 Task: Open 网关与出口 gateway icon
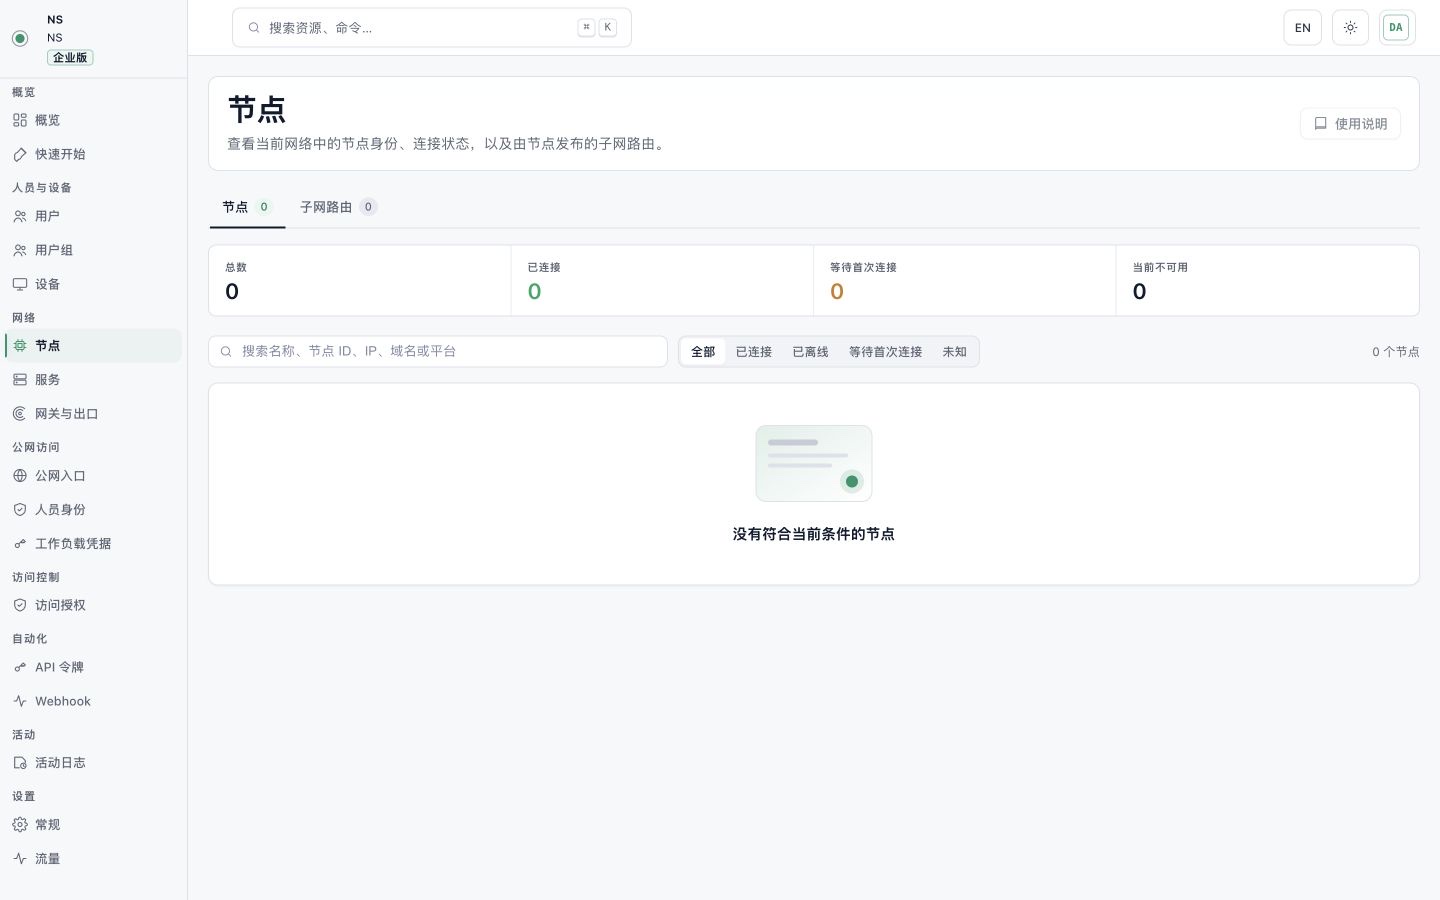(20, 414)
